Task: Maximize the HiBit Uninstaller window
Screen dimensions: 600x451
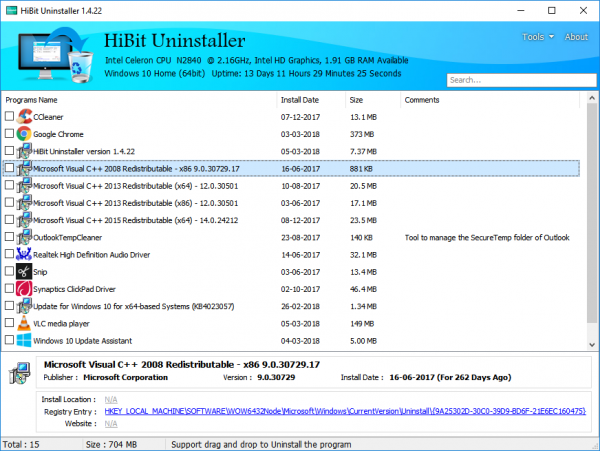Action: [x=551, y=10]
